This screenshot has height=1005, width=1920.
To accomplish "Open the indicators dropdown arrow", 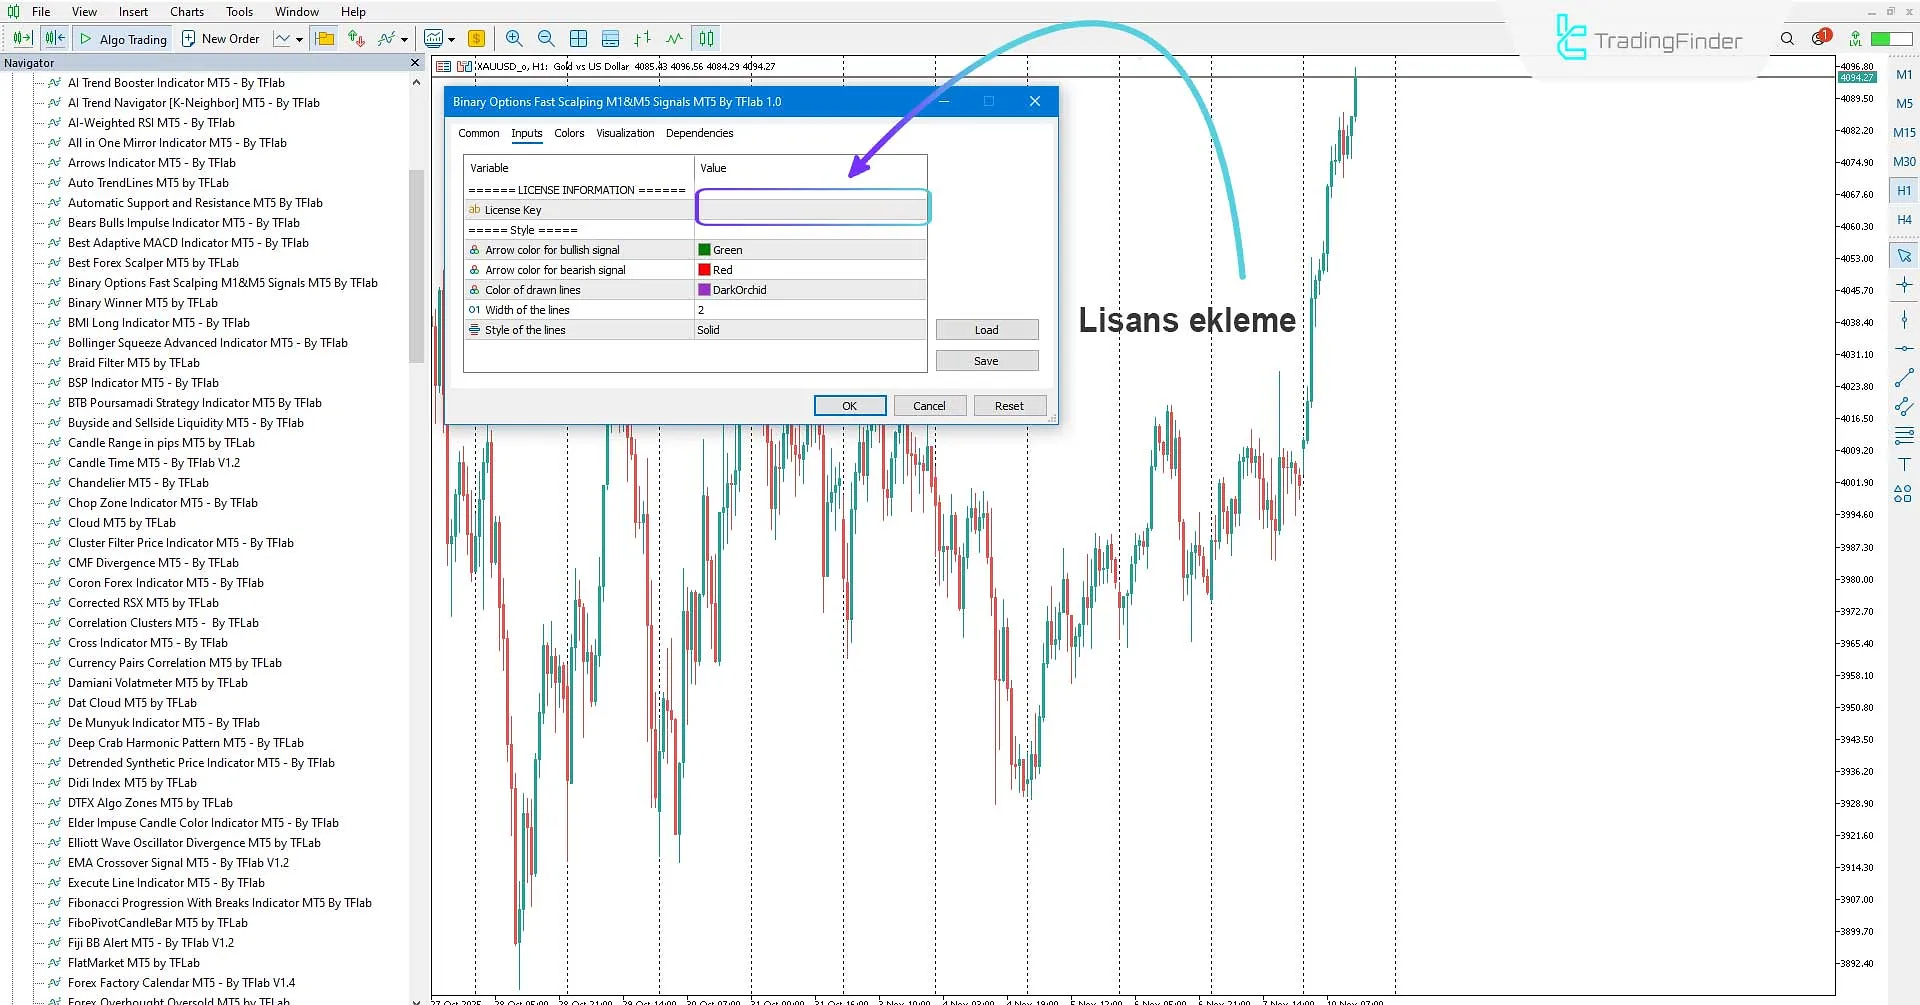I will point(404,38).
